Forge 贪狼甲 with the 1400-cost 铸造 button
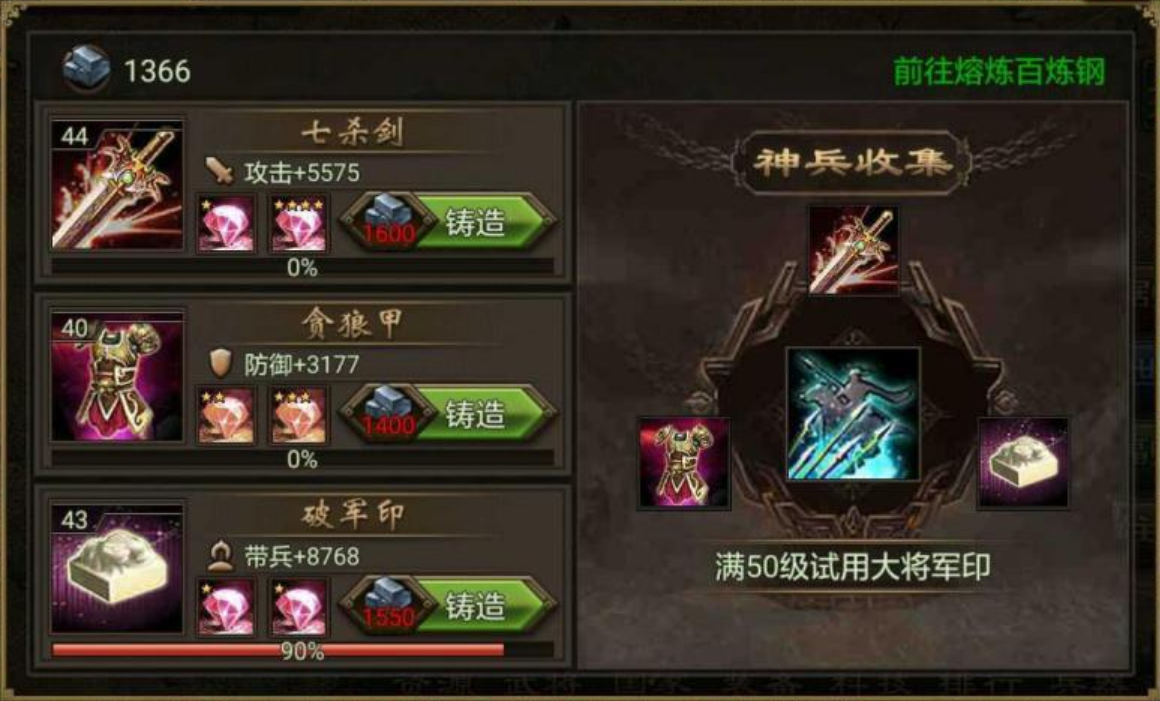 448,413
